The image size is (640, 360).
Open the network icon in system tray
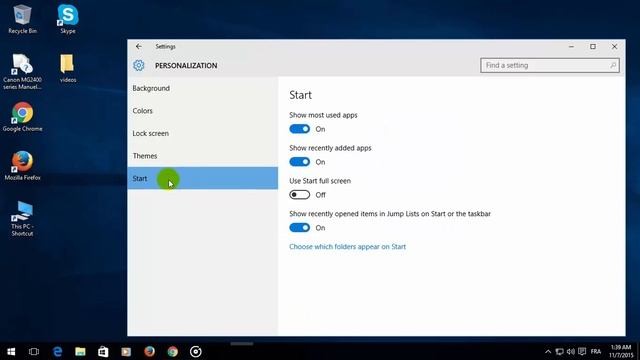pyautogui.click(x=560, y=351)
